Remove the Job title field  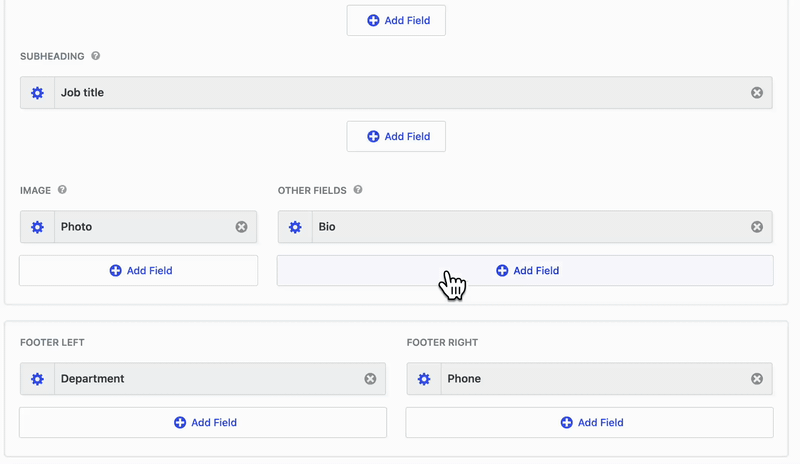coord(757,93)
